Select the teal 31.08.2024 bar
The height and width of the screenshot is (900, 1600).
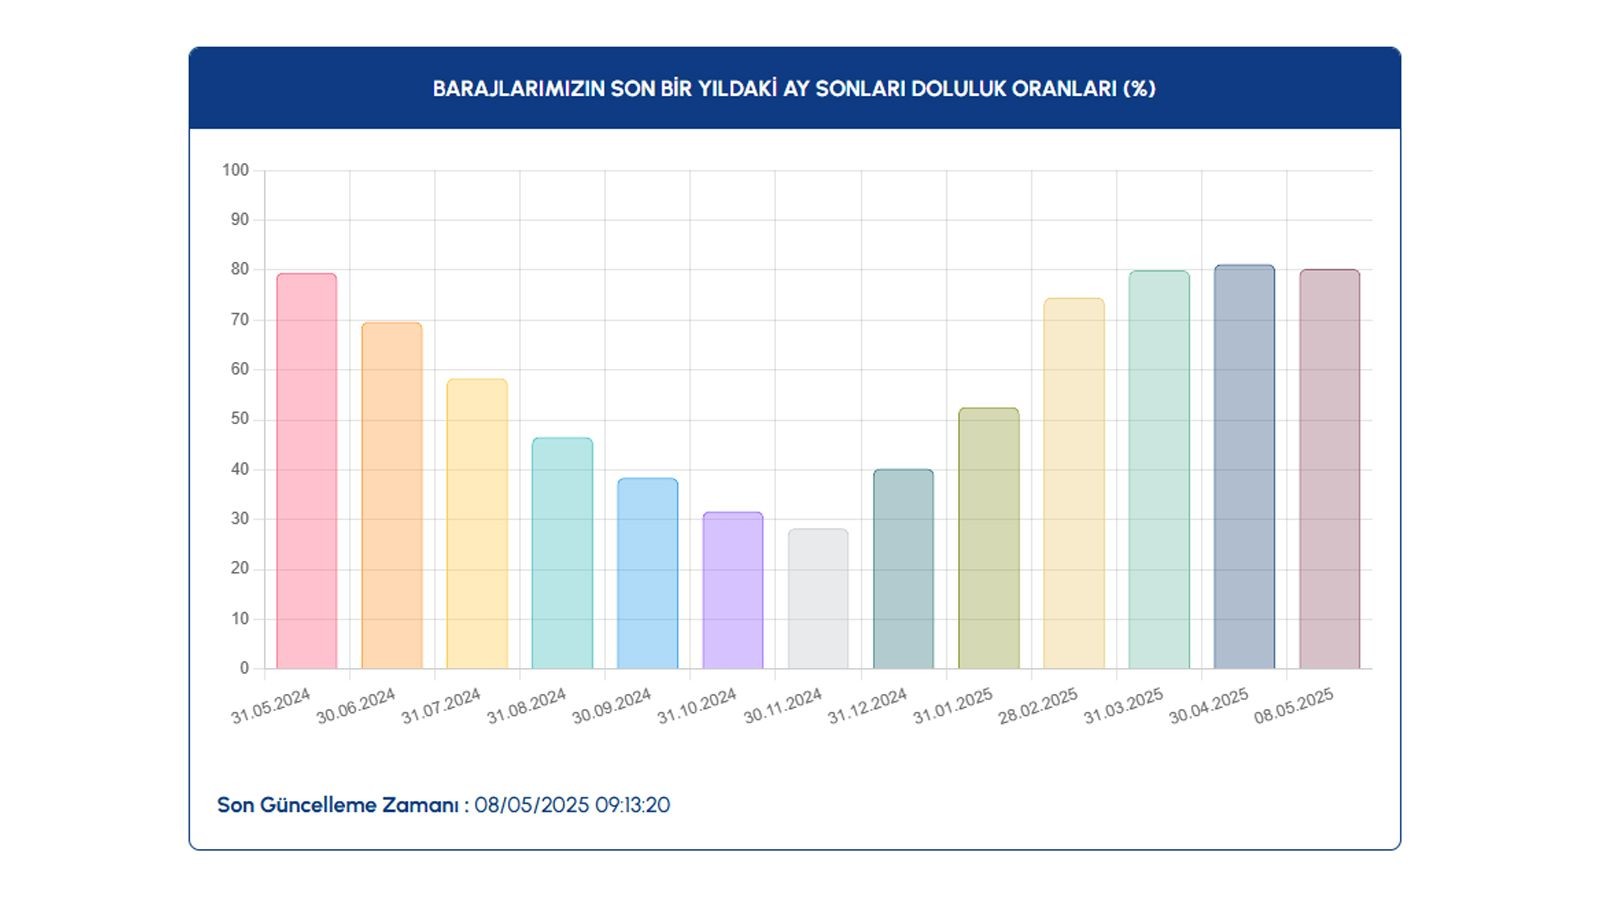(562, 553)
